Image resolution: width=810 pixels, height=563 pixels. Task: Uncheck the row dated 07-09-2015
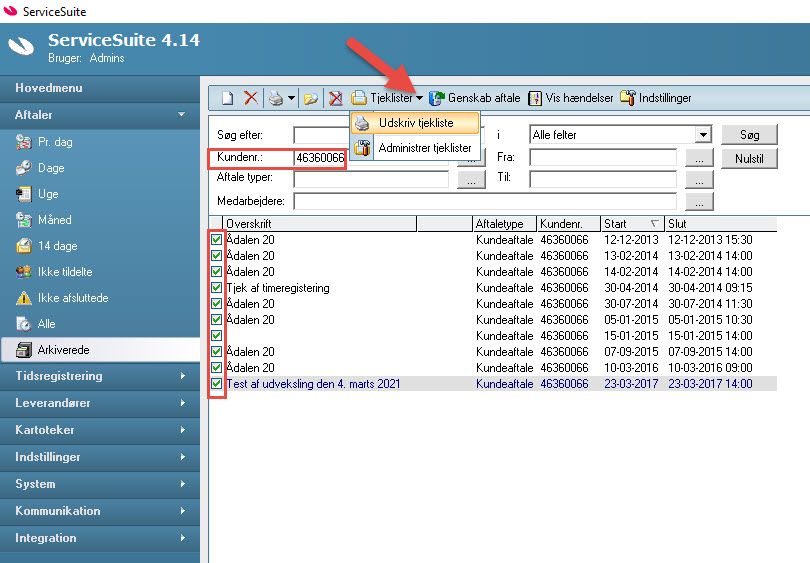pos(216,352)
